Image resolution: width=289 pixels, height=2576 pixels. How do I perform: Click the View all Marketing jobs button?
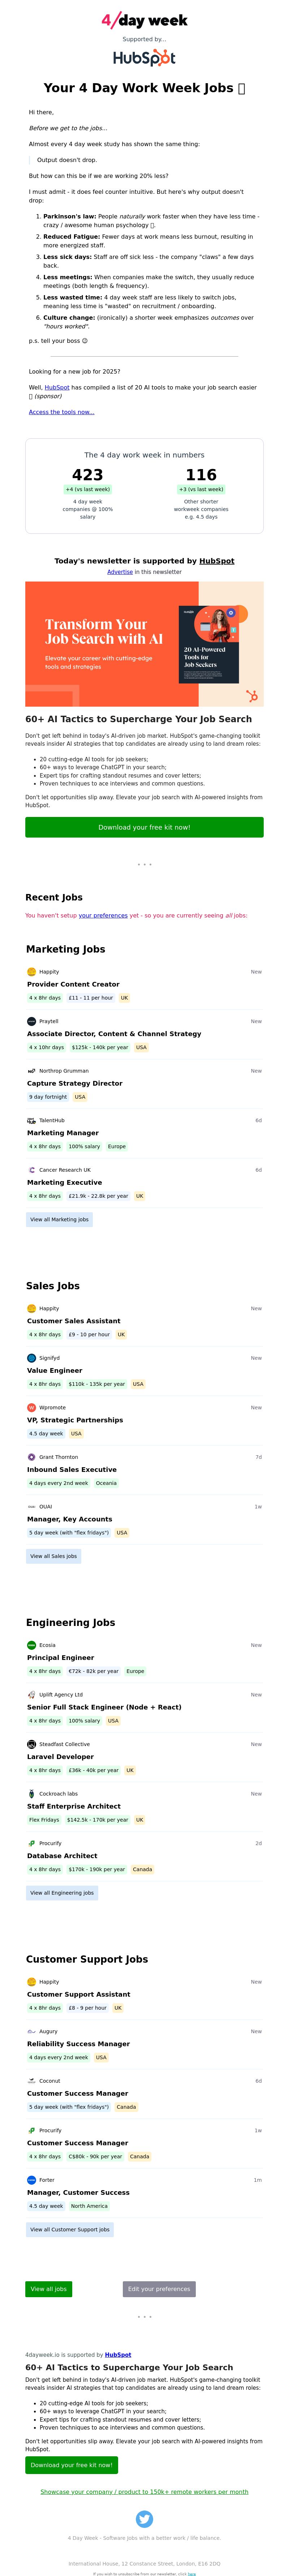click(x=59, y=1219)
